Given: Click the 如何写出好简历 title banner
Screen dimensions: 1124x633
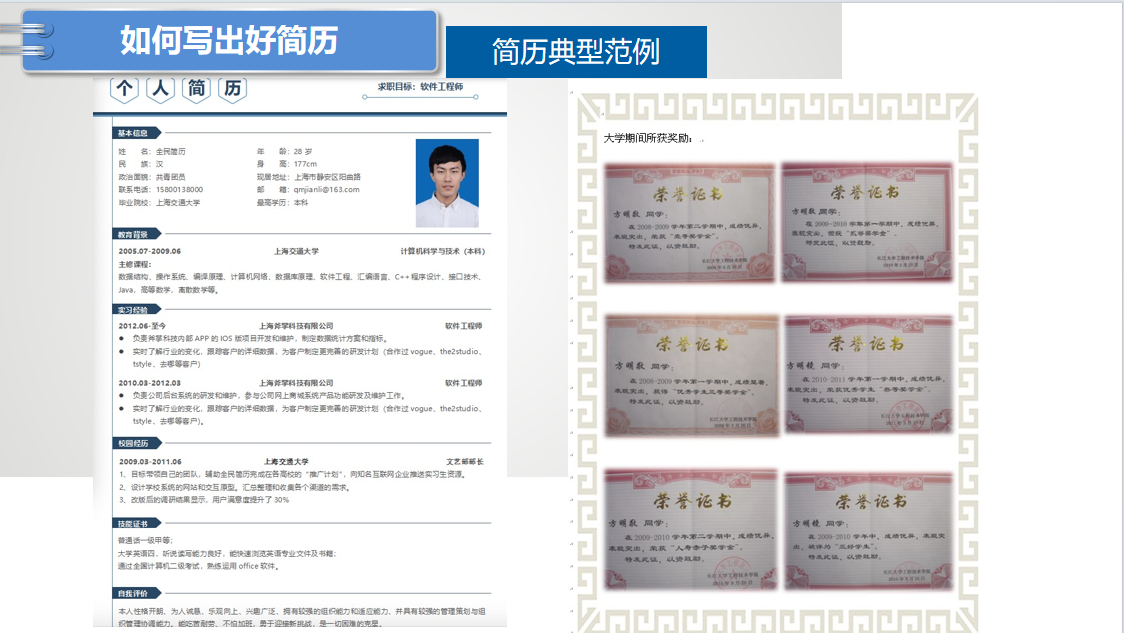Looking at the screenshot, I should (229, 40).
